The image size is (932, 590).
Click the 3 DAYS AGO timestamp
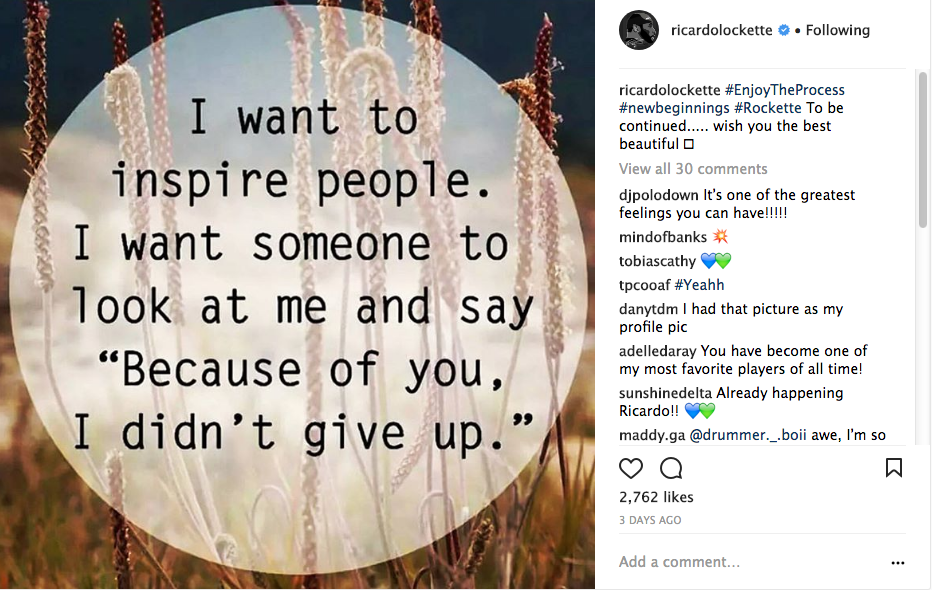[650, 520]
